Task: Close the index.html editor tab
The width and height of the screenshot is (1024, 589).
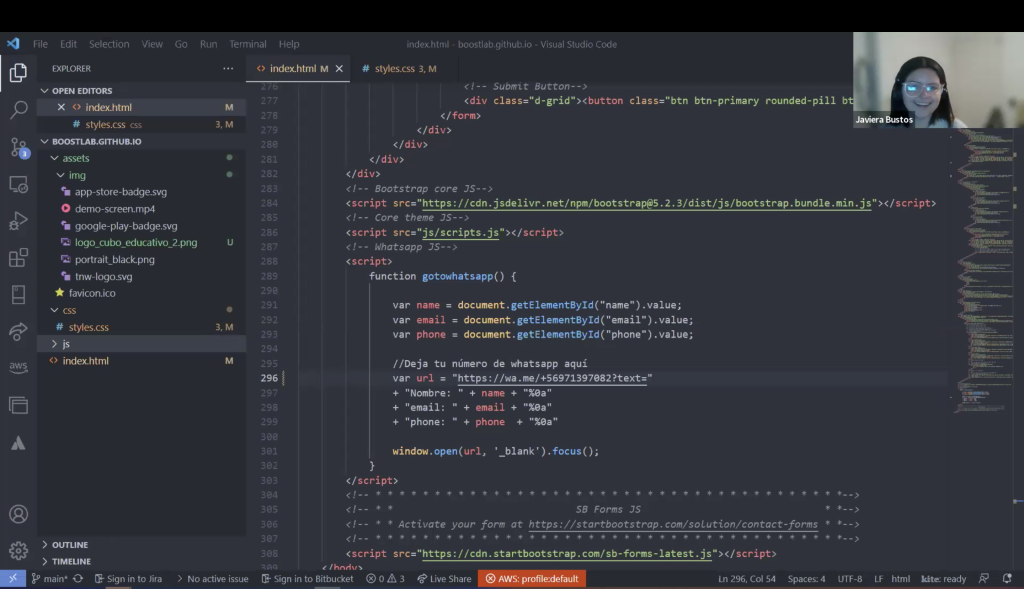Action: point(339,69)
